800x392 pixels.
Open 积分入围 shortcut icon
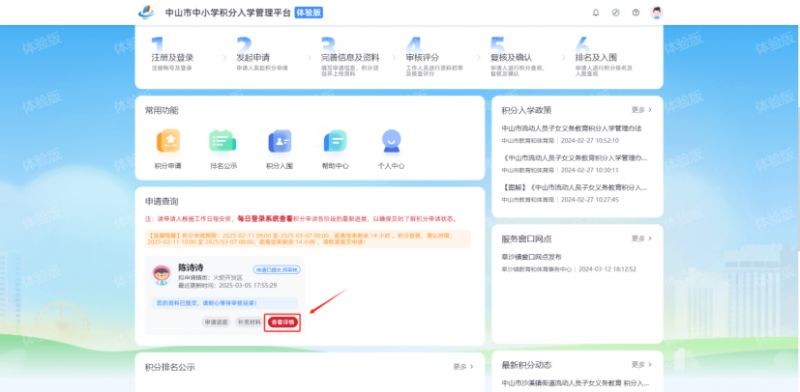click(x=280, y=141)
